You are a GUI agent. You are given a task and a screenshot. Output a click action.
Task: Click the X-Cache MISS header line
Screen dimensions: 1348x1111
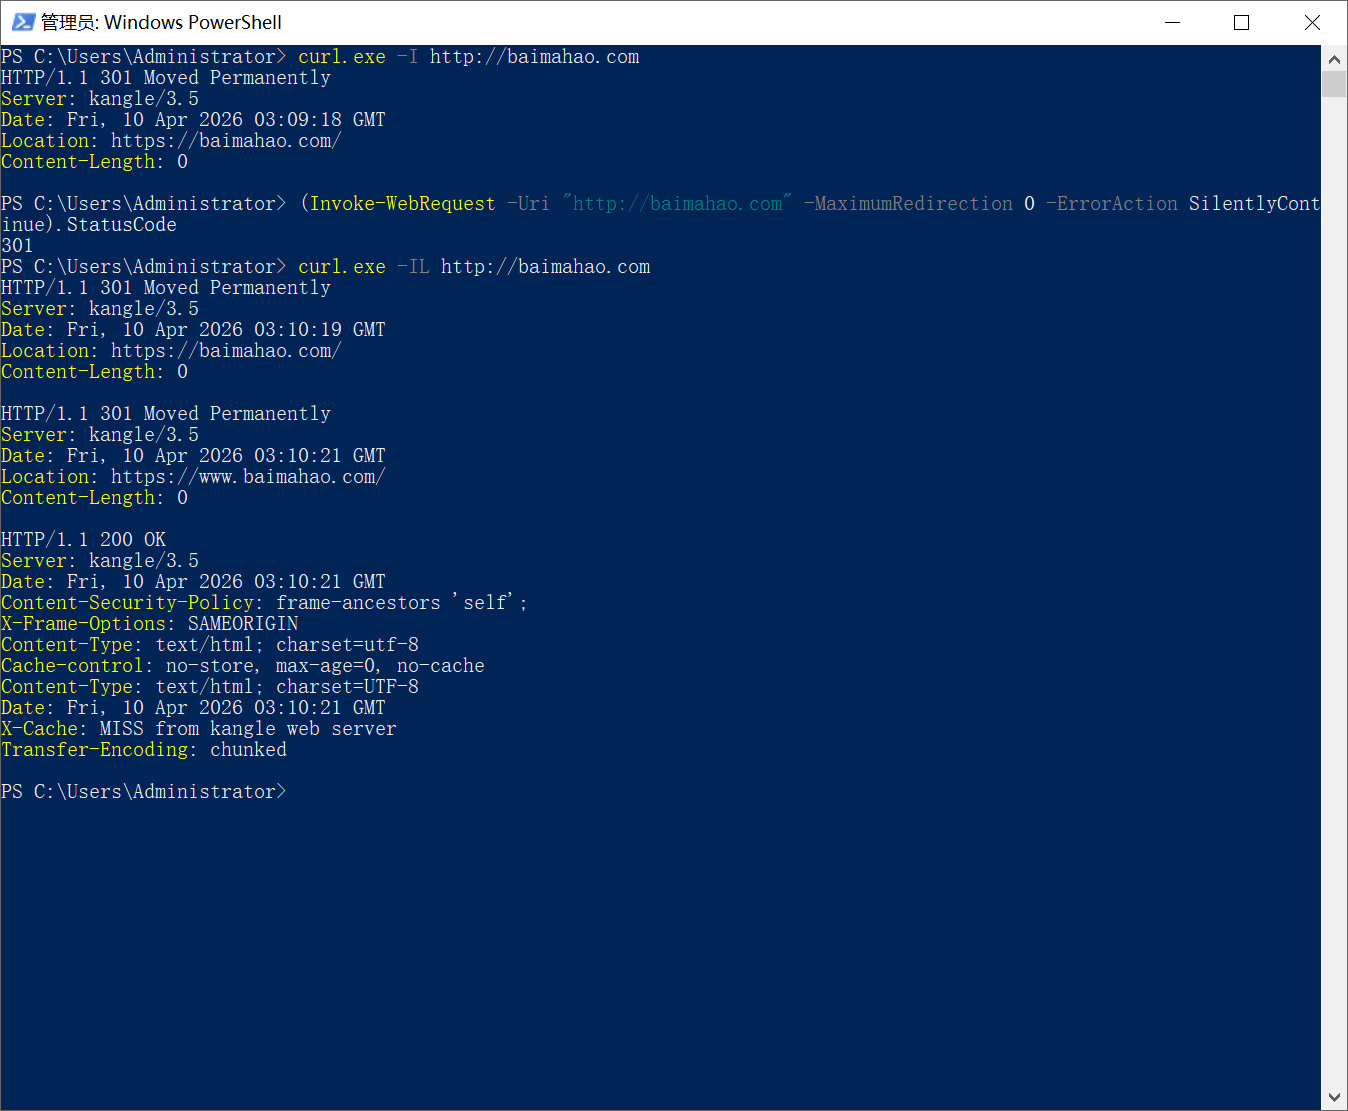198,729
